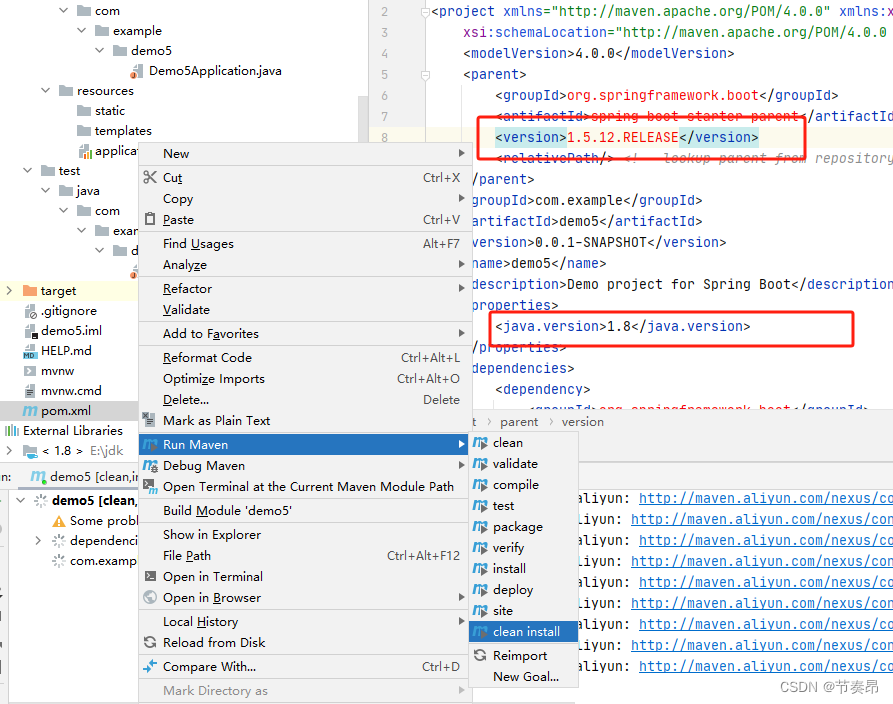Click the Maven icon beside verify goal
Screen dimensions: 893x704
[x=480, y=547]
